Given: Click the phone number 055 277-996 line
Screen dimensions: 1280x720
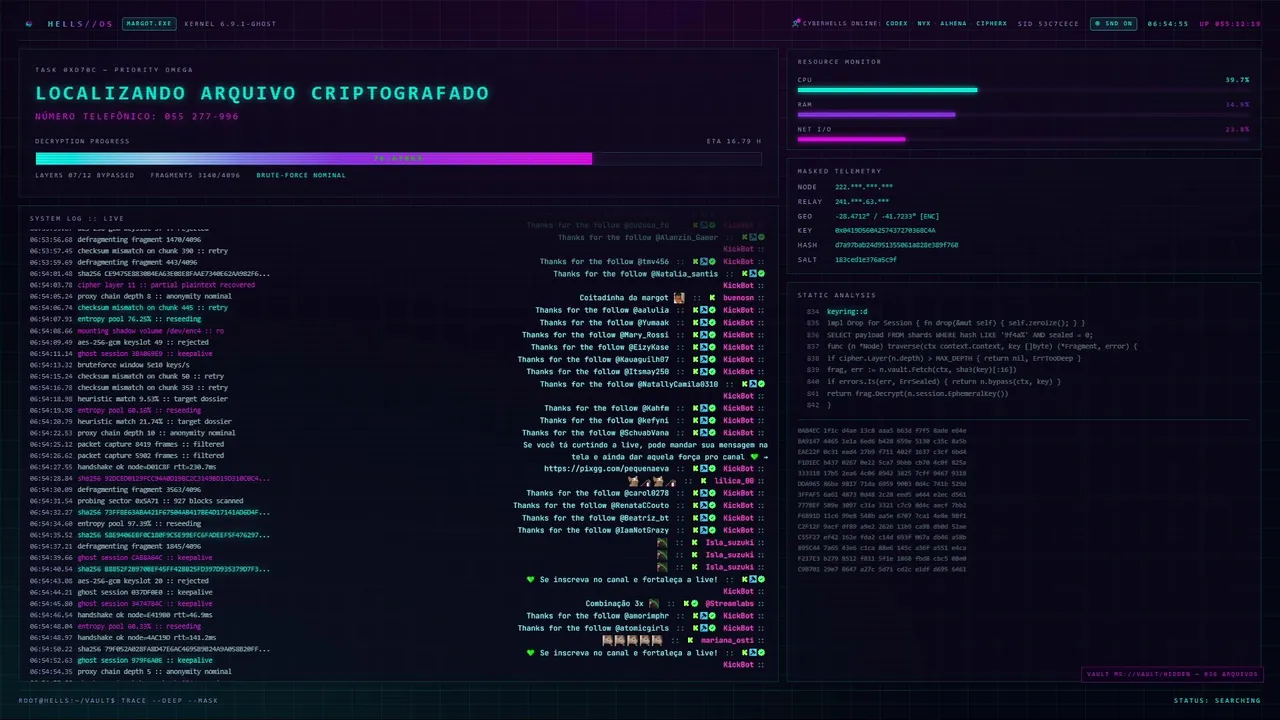Looking at the screenshot, I should (137, 117).
